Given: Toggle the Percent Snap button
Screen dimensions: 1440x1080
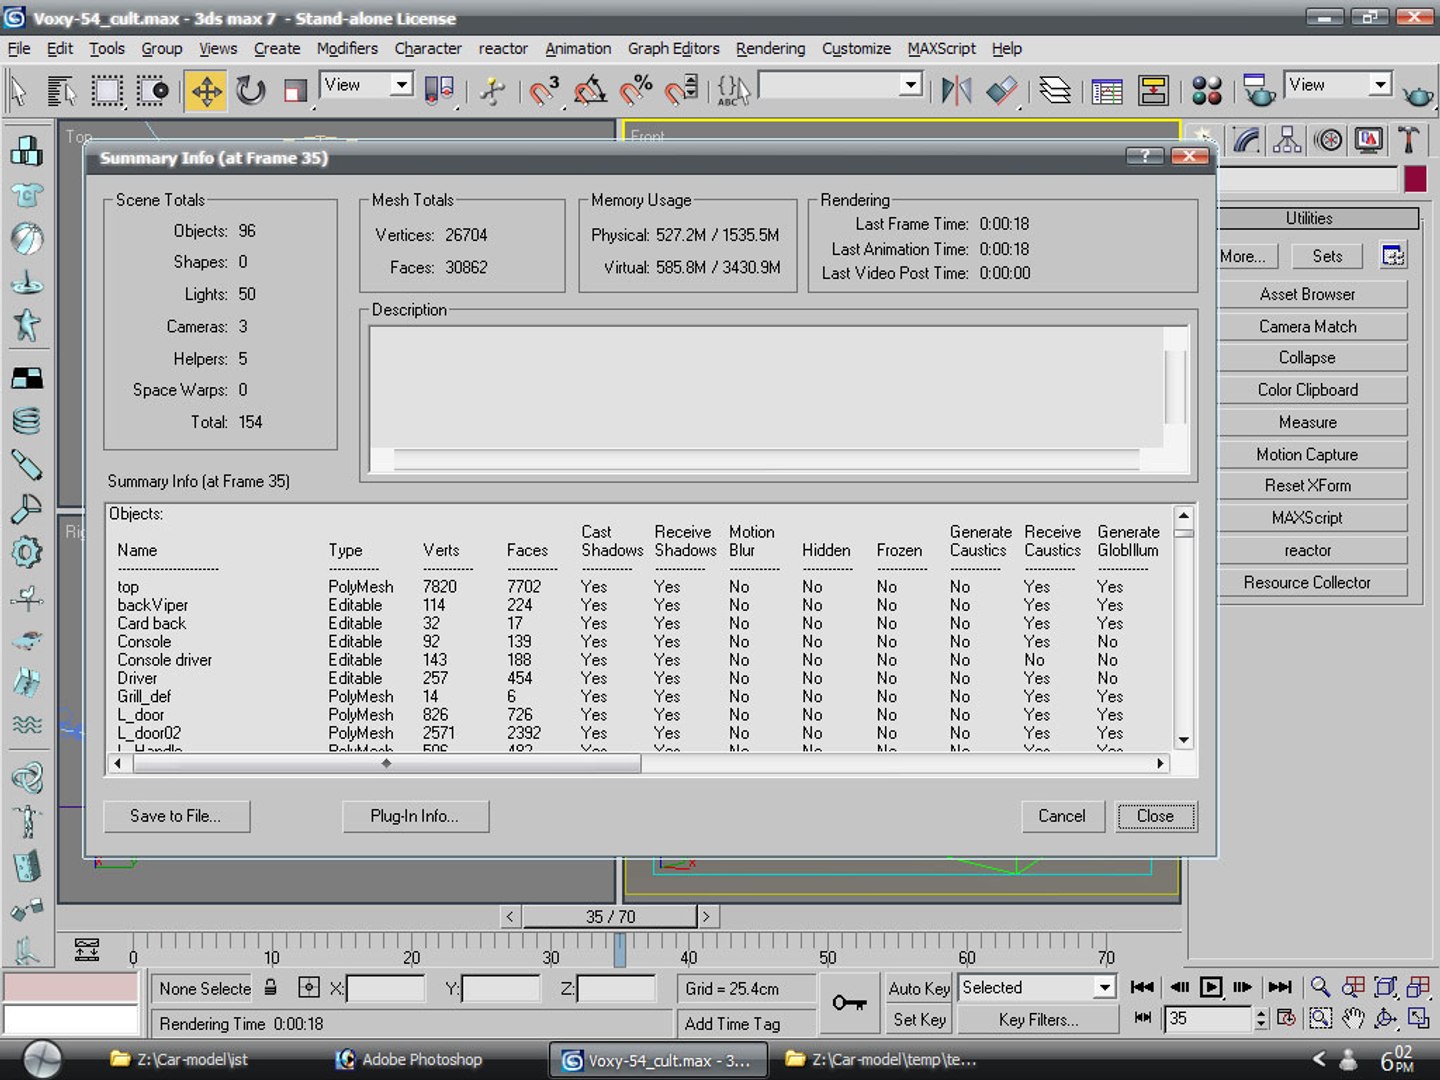Looking at the screenshot, I should [x=636, y=91].
